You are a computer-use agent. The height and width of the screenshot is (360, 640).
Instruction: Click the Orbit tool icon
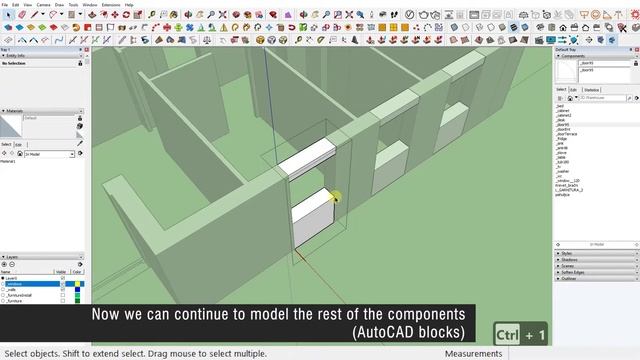click(188, 15)
